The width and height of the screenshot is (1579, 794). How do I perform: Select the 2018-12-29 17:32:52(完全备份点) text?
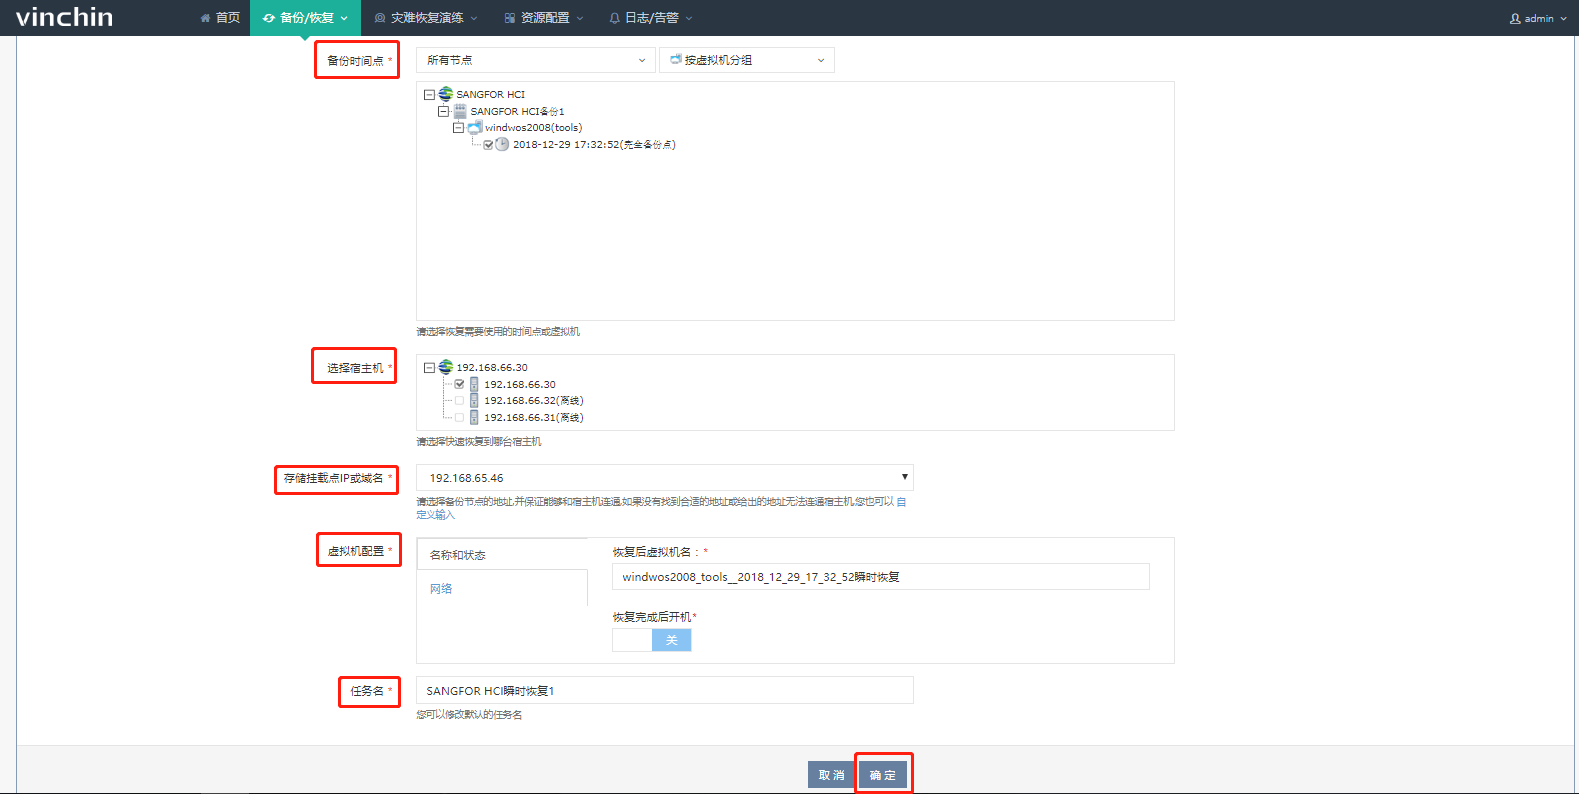coord(594,144)
